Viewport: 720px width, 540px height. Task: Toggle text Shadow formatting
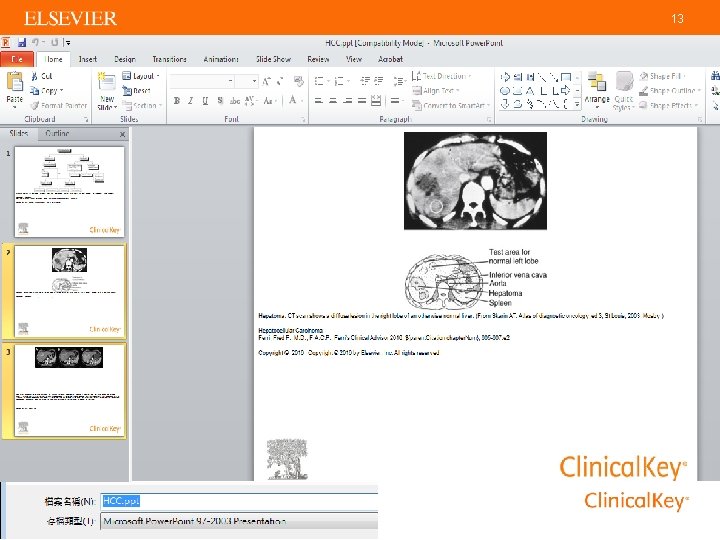(x=220, y=101)
